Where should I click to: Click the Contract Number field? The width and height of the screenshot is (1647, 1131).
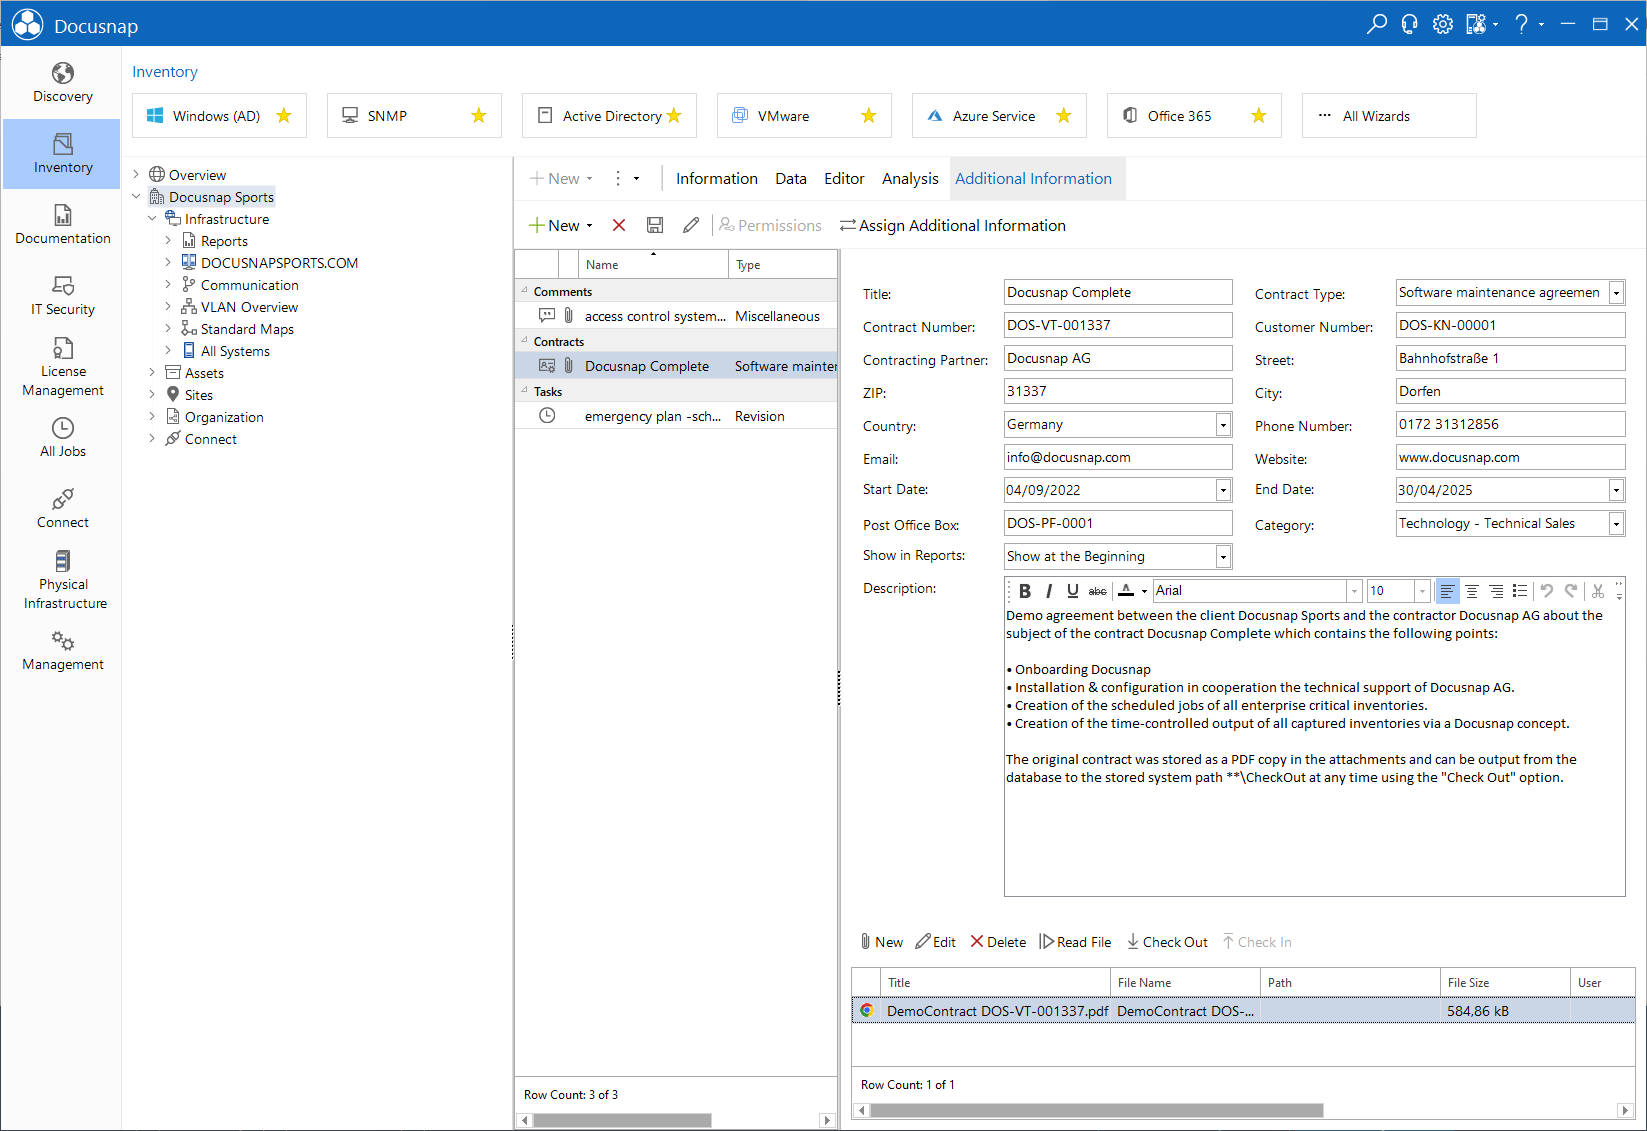[x=1118, y=325]
